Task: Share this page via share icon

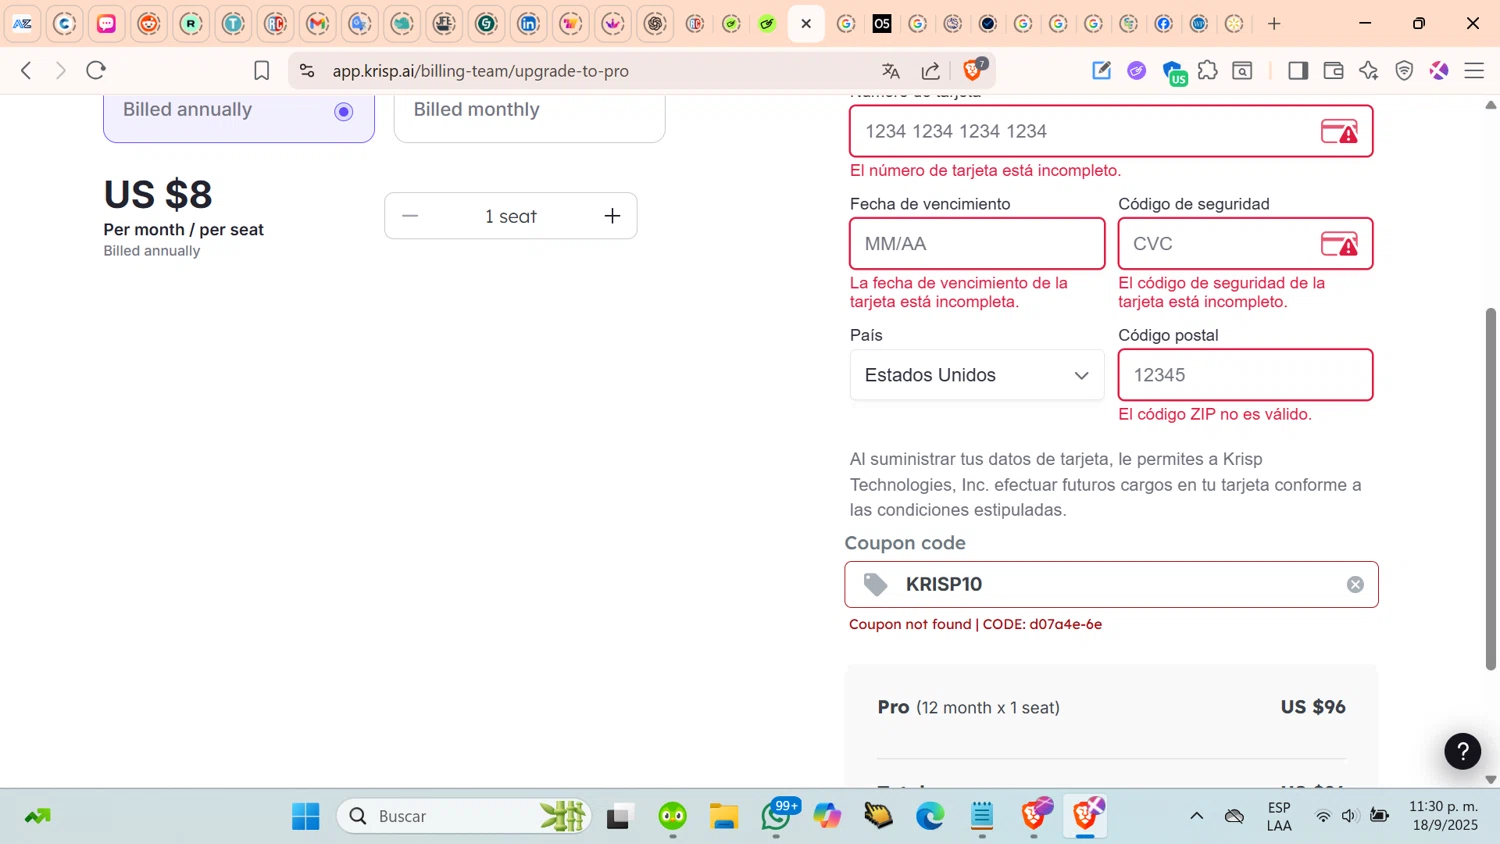Action: coord(931,70)
